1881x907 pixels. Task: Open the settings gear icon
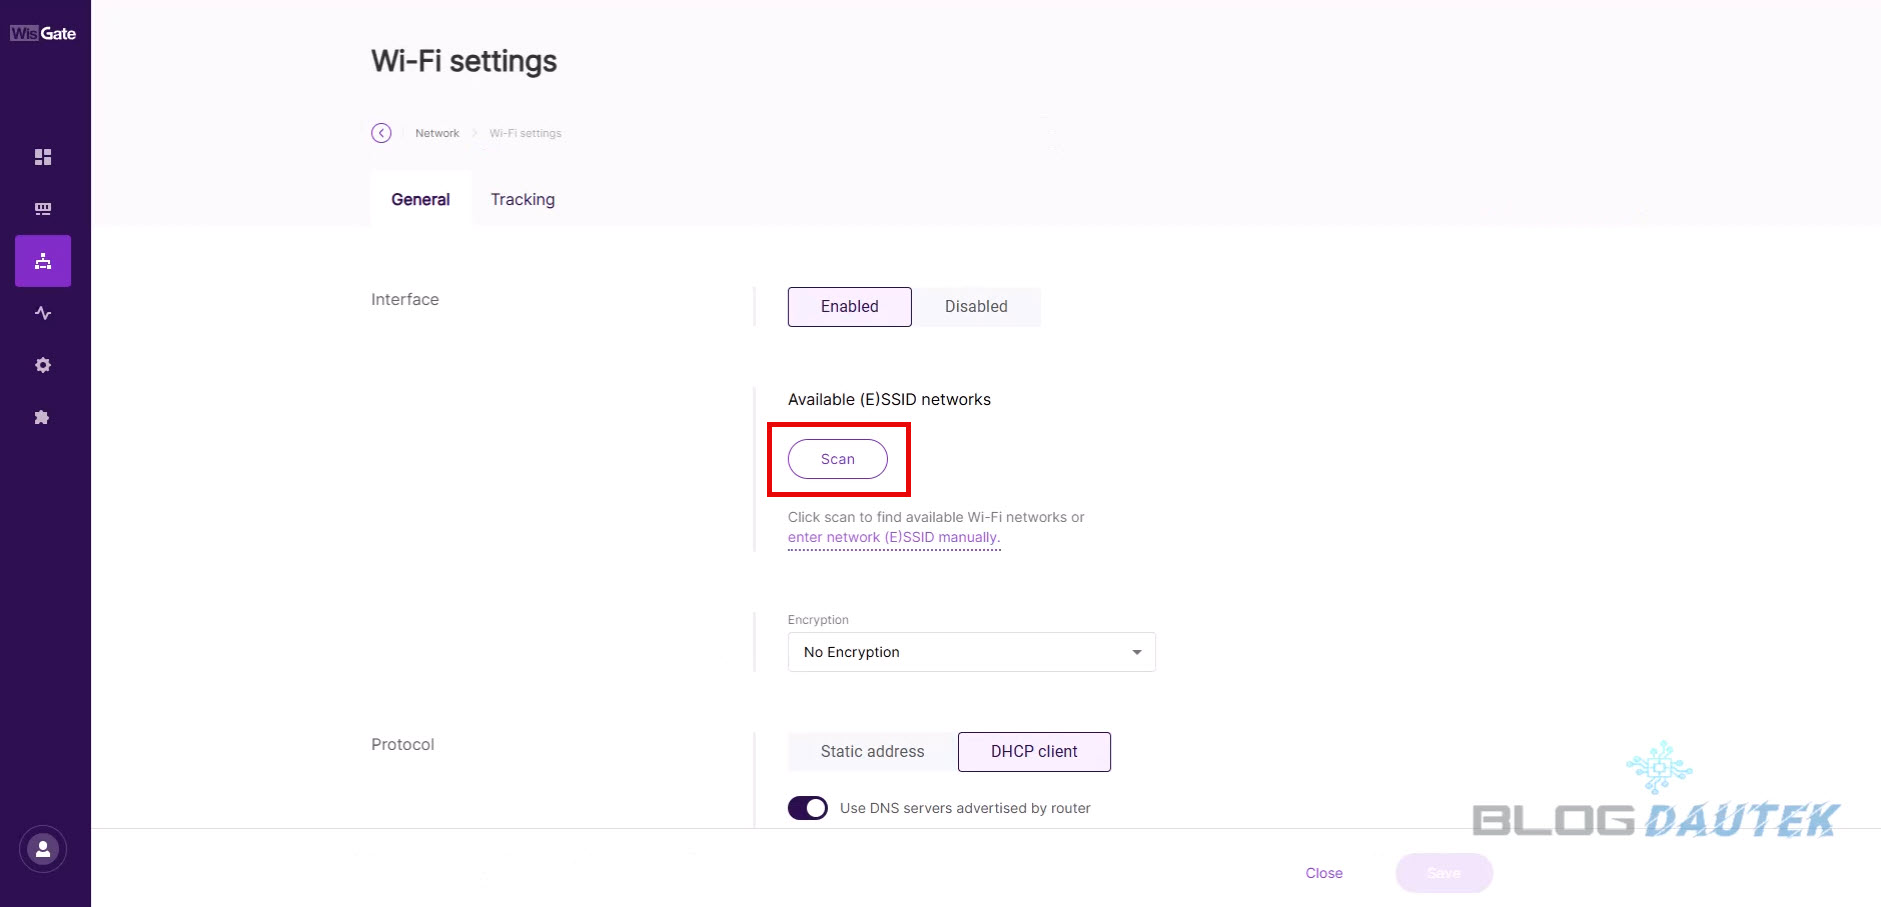(x=43, y=365)
